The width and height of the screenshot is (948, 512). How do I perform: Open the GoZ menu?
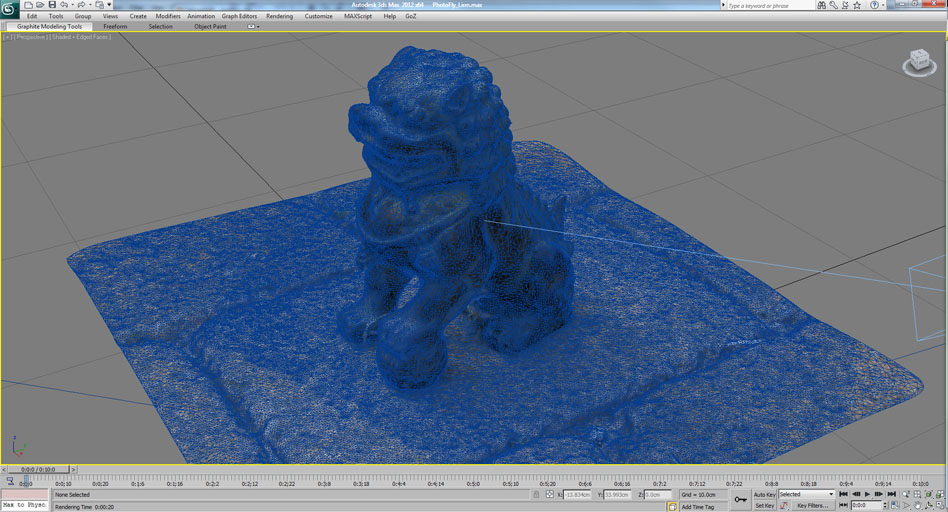(x=411, y=16)
